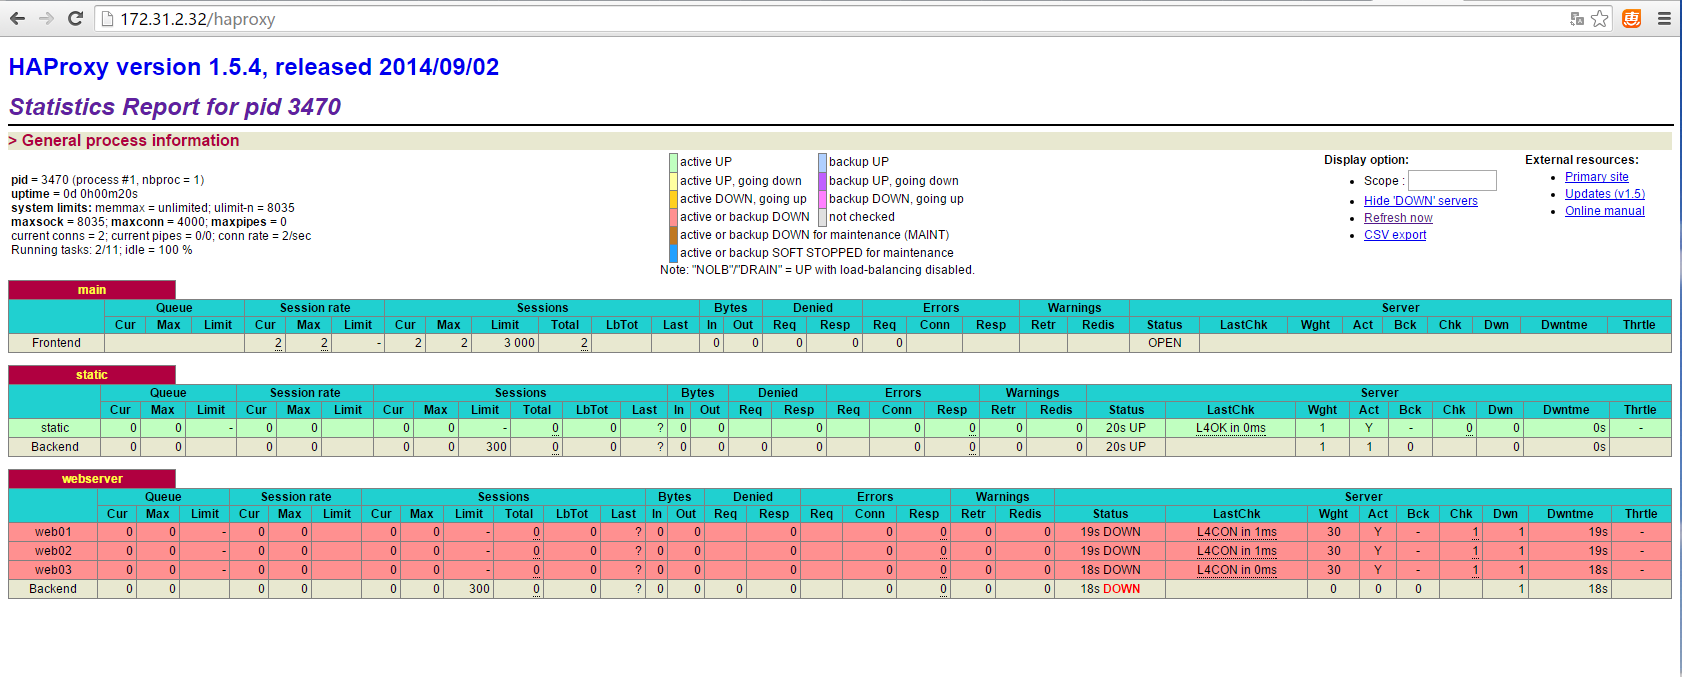
Task: Click the page info icon before the URL
Action: (x=108, y=19)
